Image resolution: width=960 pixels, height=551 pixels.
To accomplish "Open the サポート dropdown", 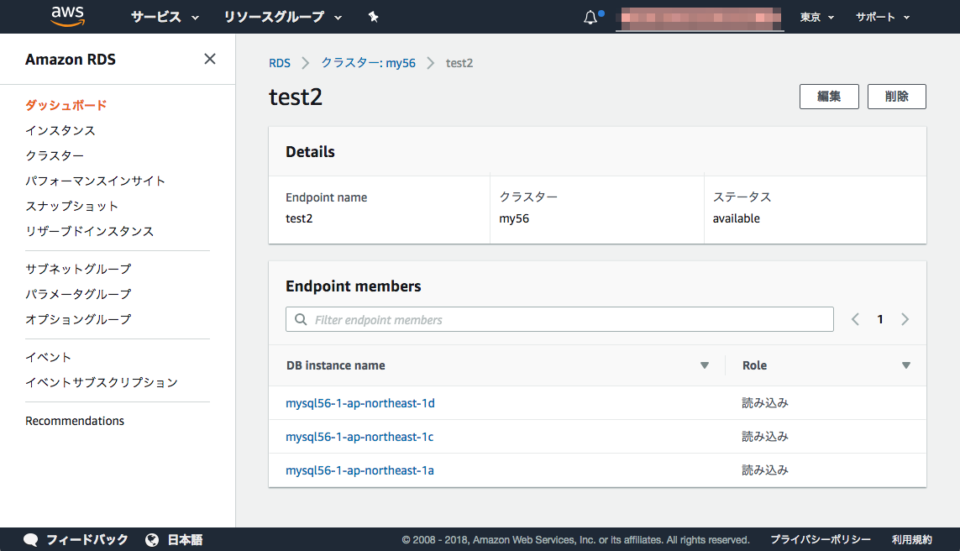I will (x=882, y=17).
